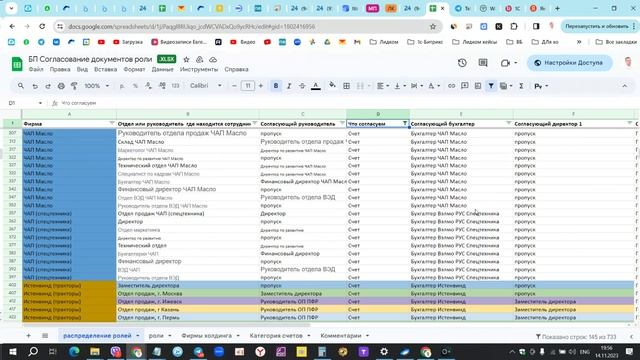
Task: Open the Данные menu
Action: click(162, 69)
